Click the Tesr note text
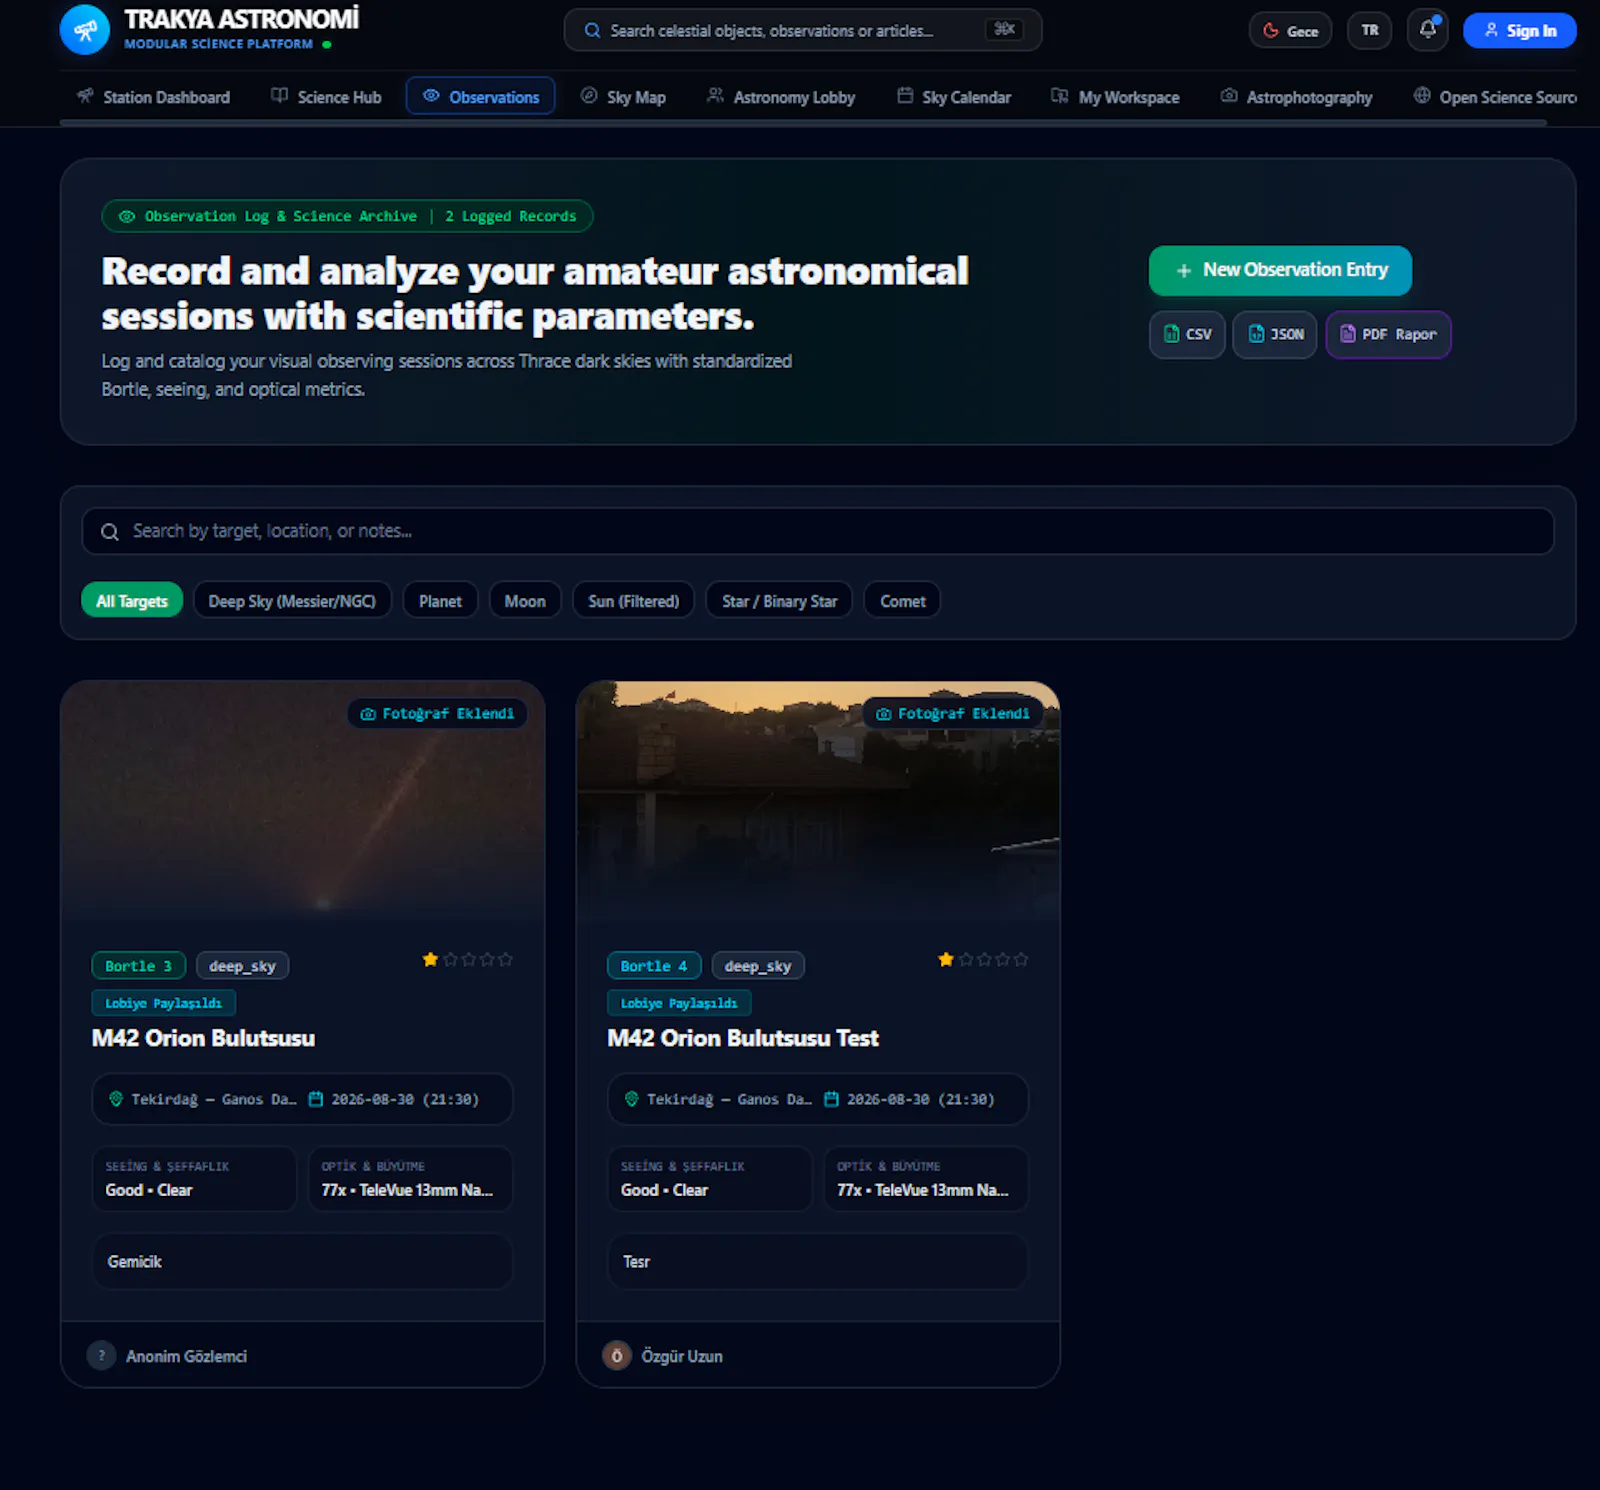This screenshot has width=1600, height=1490. (x=636, y=1262)
